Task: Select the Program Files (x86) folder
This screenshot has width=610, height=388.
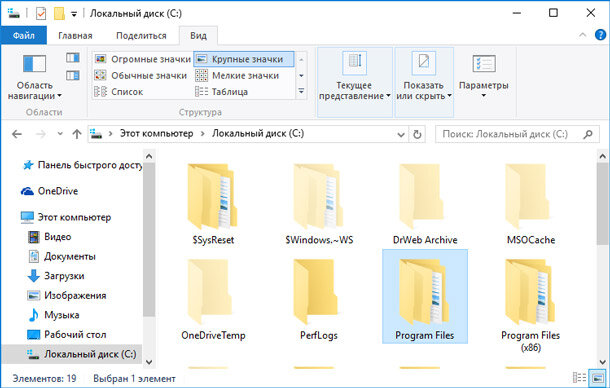Action: tap(531, 305)
